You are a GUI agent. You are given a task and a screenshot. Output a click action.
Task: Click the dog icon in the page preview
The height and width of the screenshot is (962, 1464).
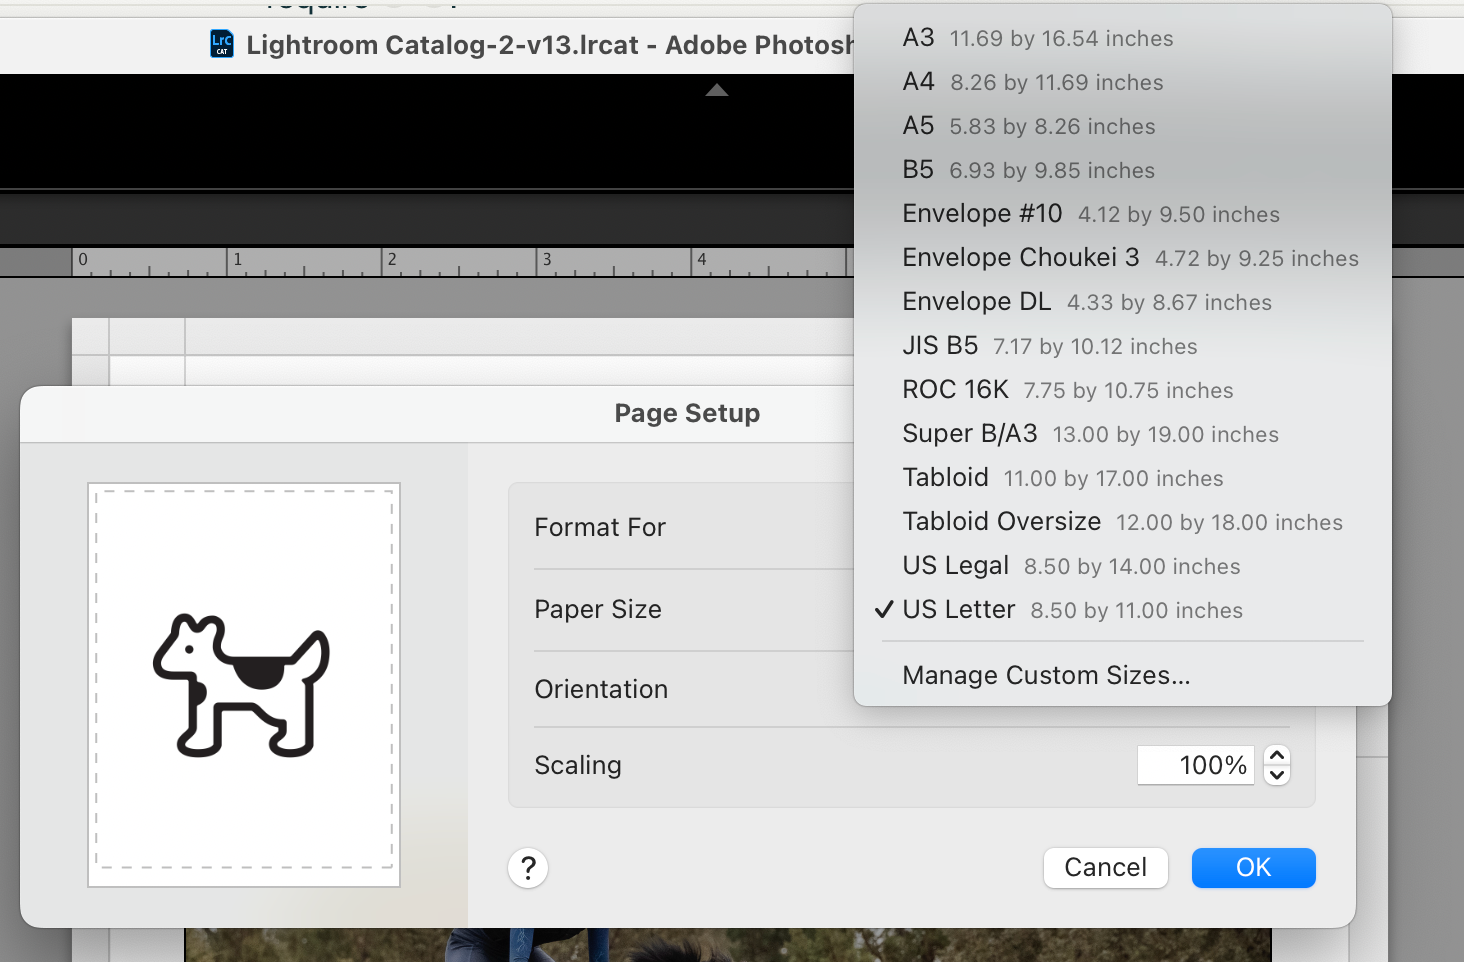point(241,685)
